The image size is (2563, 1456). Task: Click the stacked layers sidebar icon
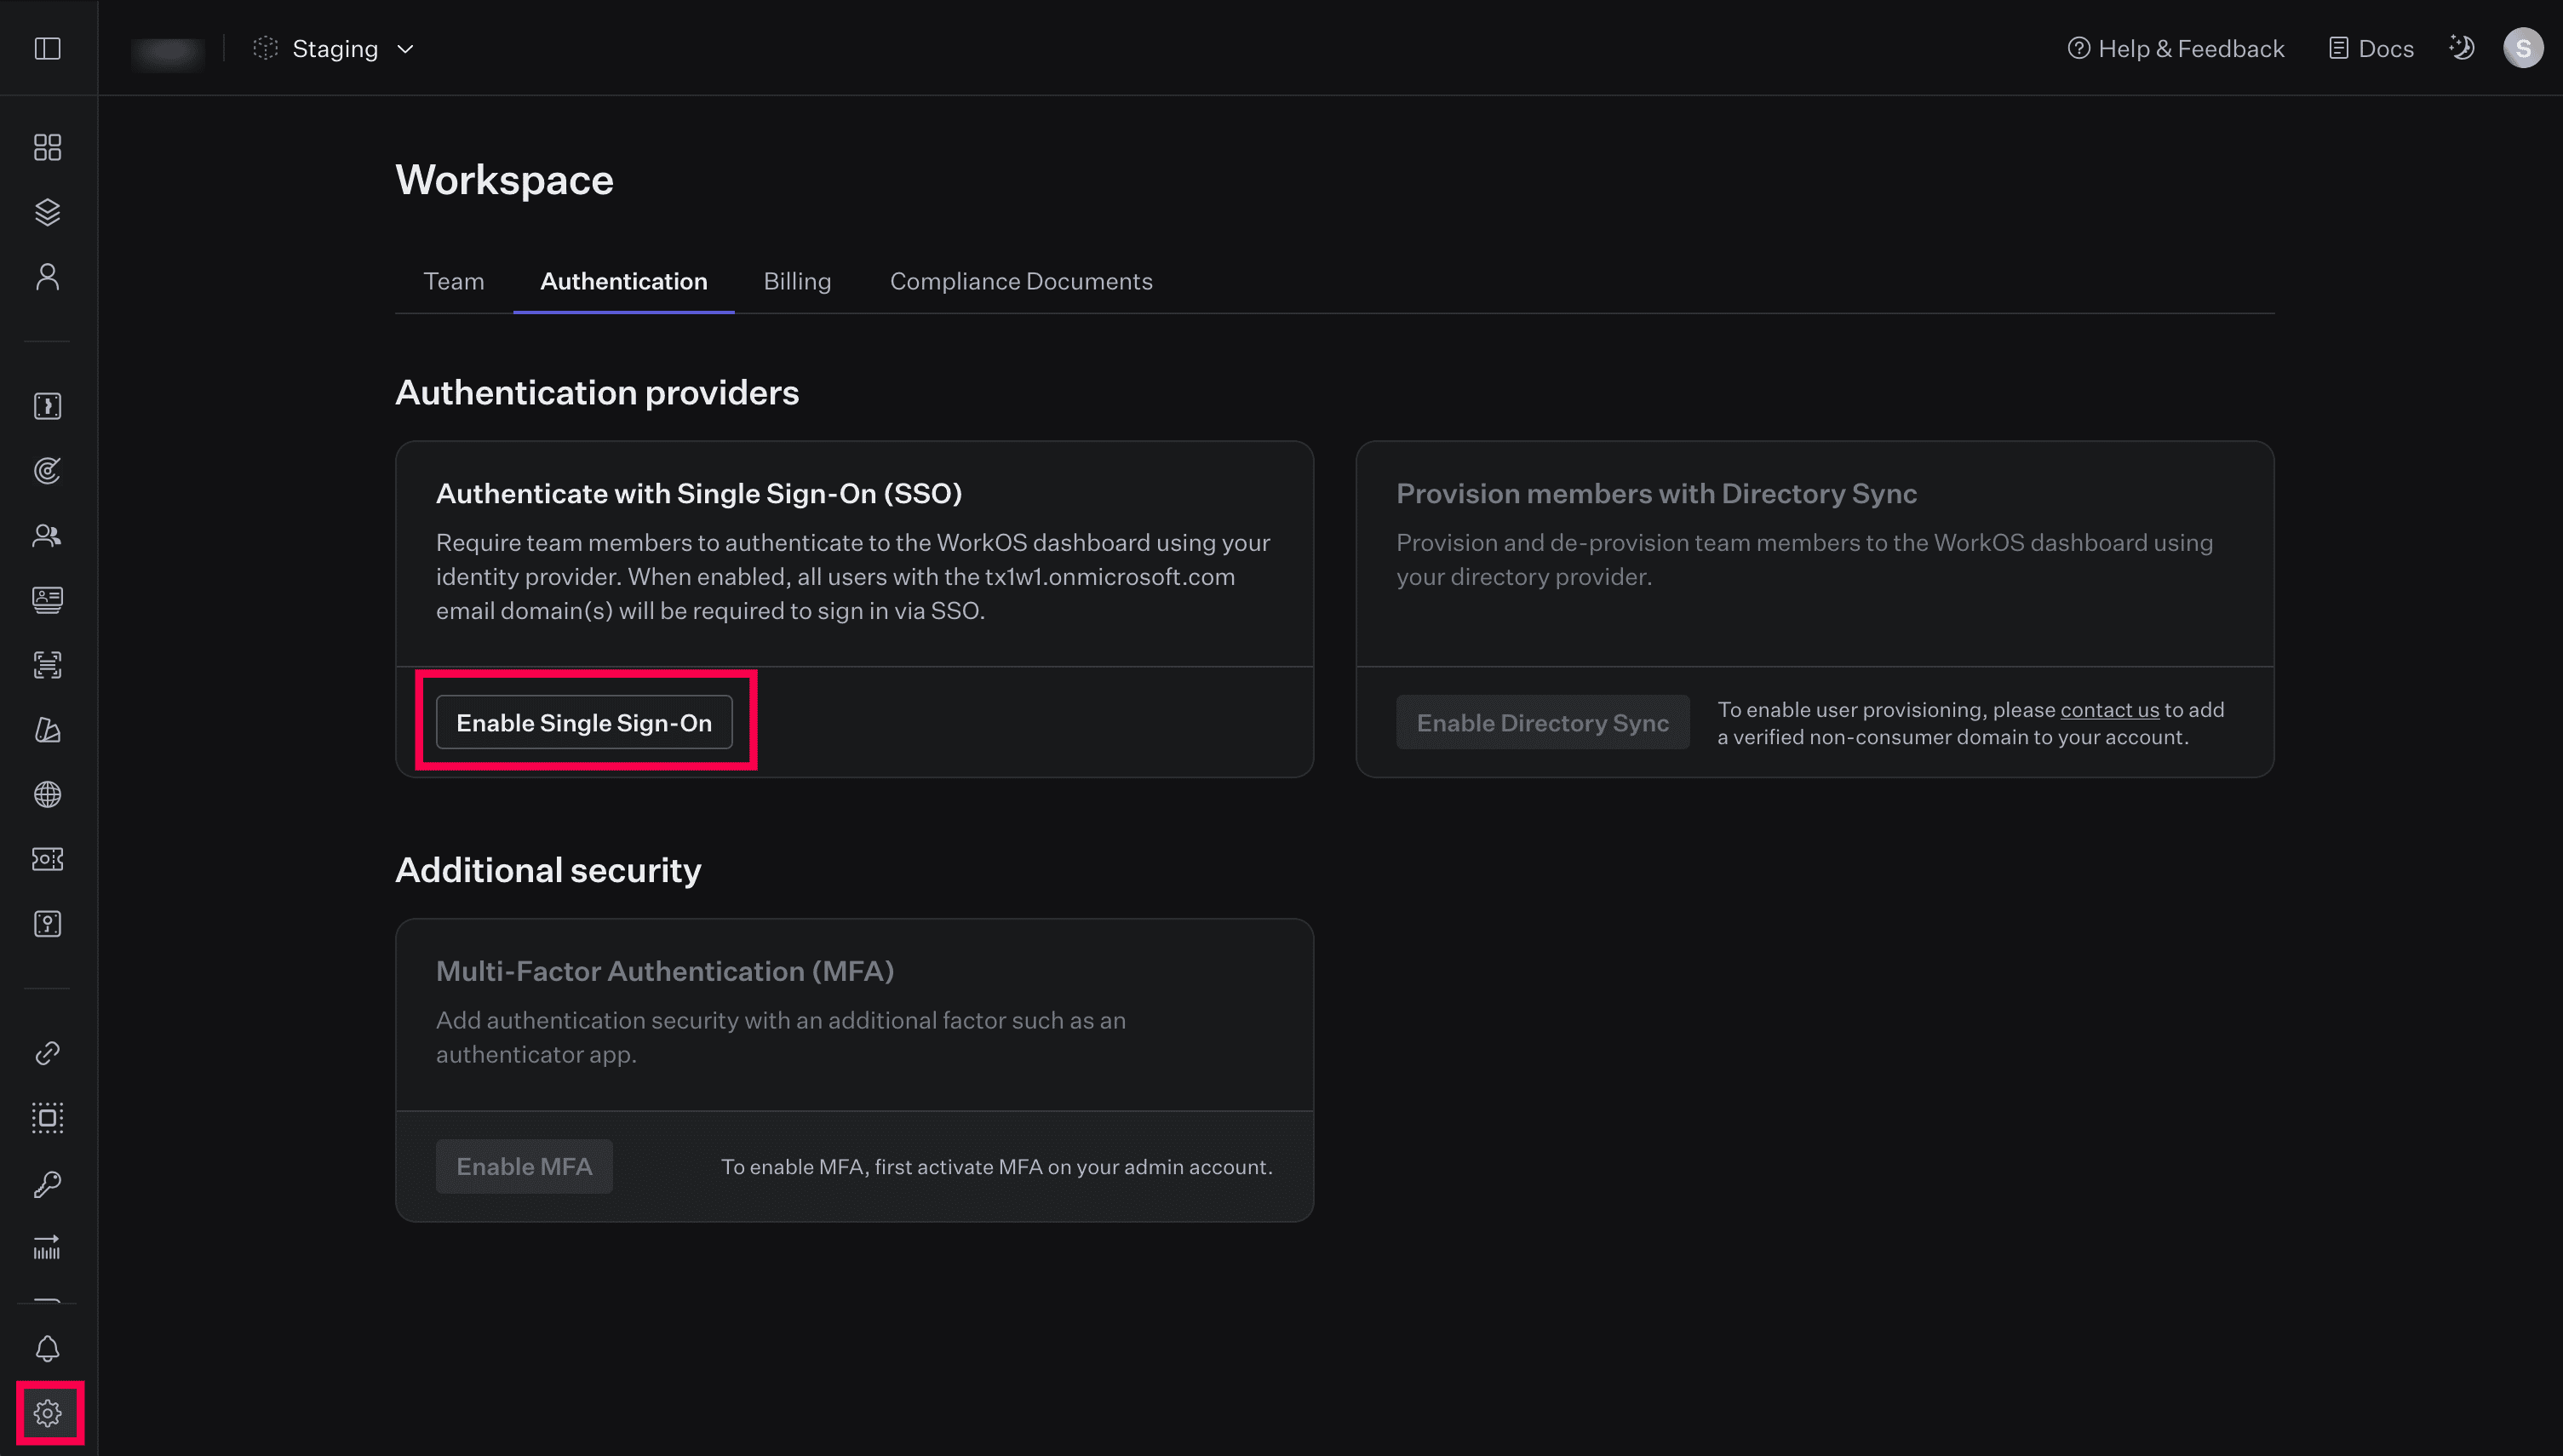[x=47, y=212]
